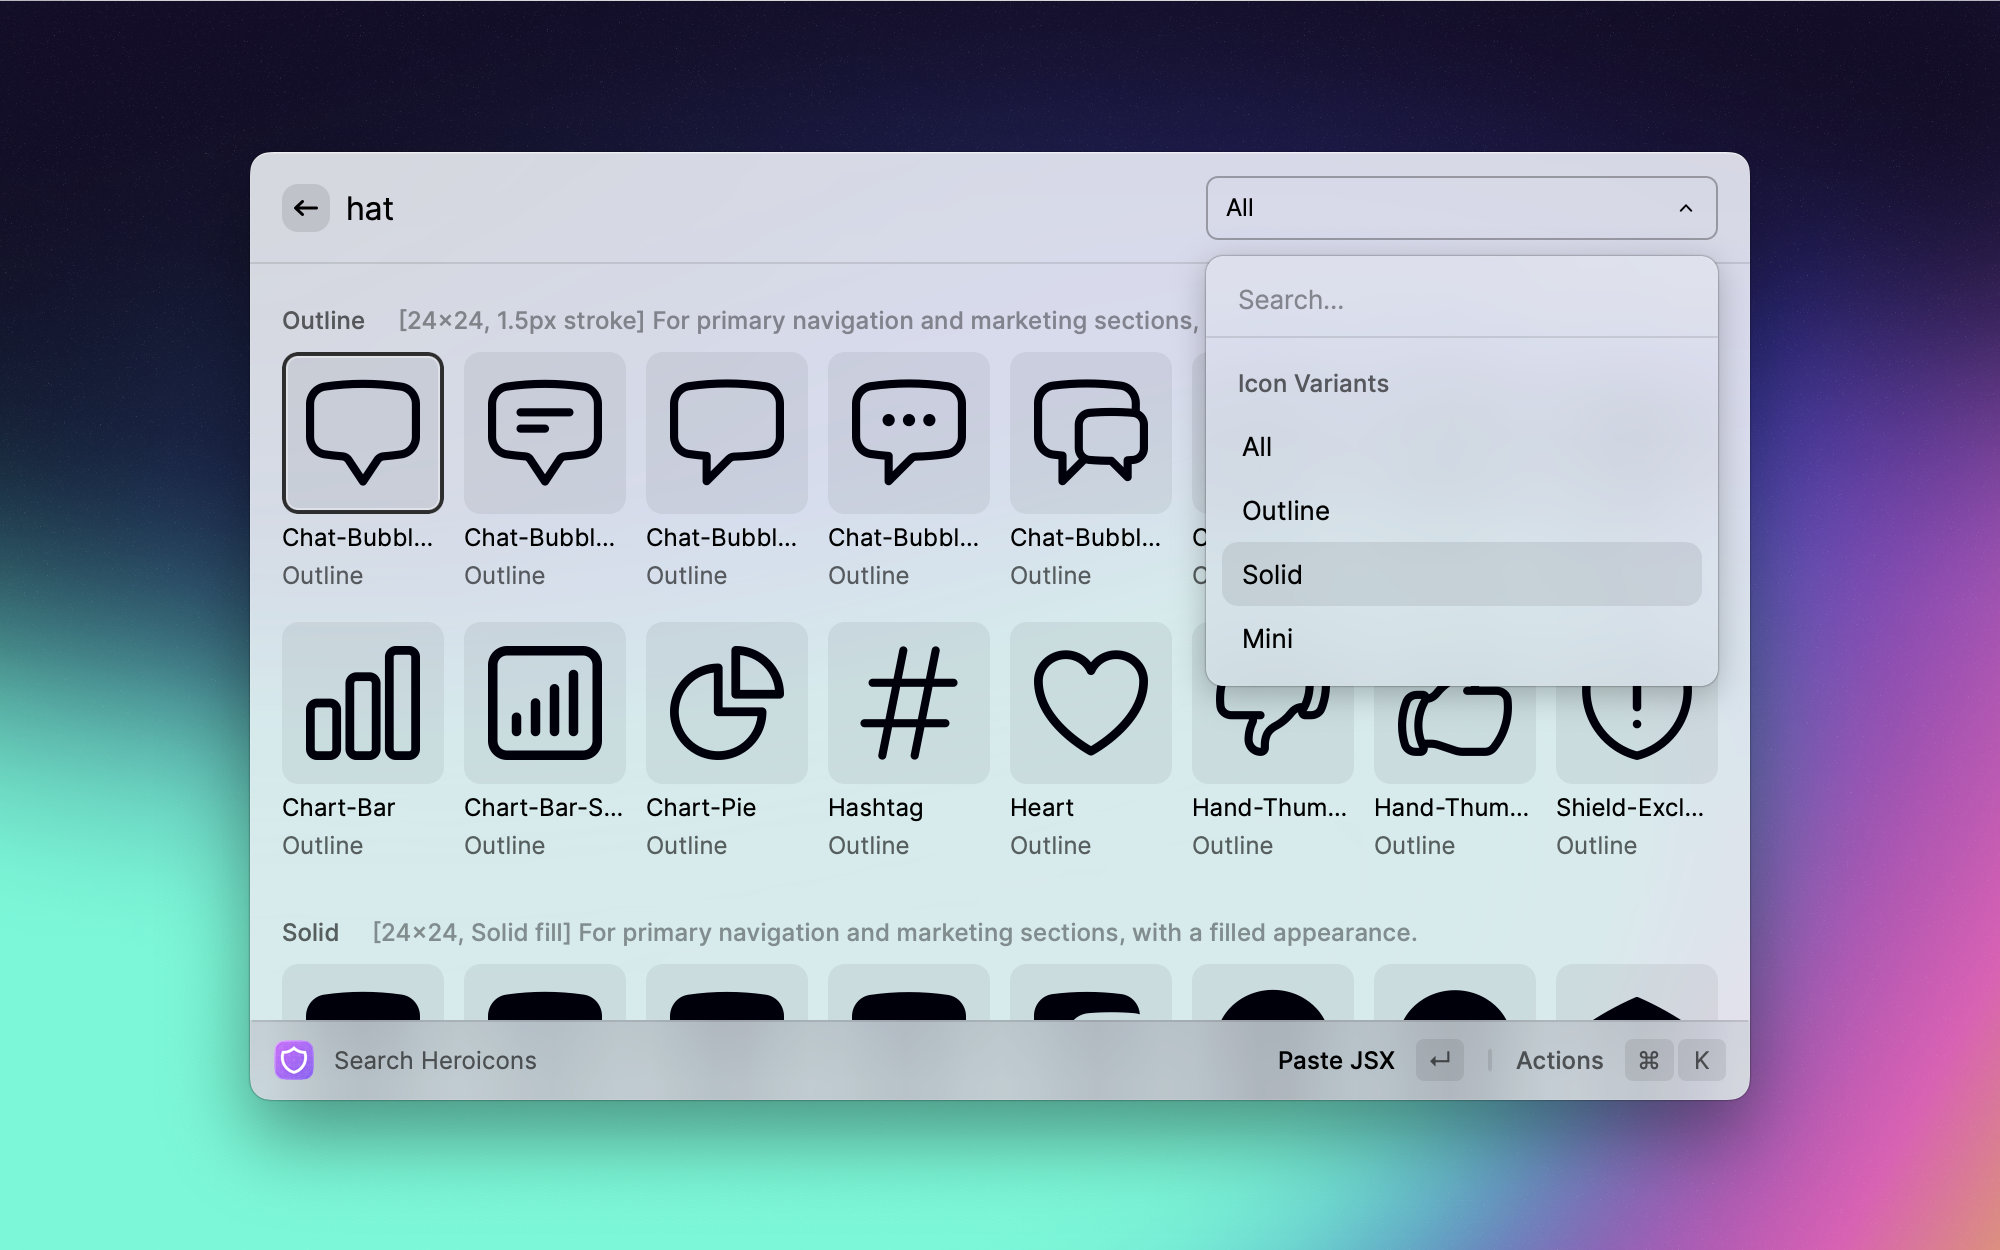Screen dimensions: 2000x1250
Task: Pick the Shield-Exclamation outline icon
Action: pyautogui.click(x=1637, y=735)
